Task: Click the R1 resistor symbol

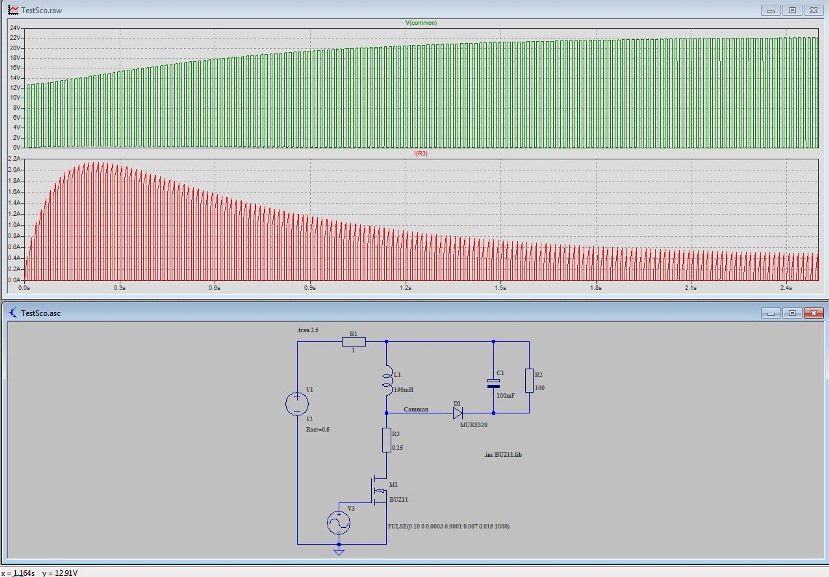Action: pyautogui.click(x=353, y=341)
